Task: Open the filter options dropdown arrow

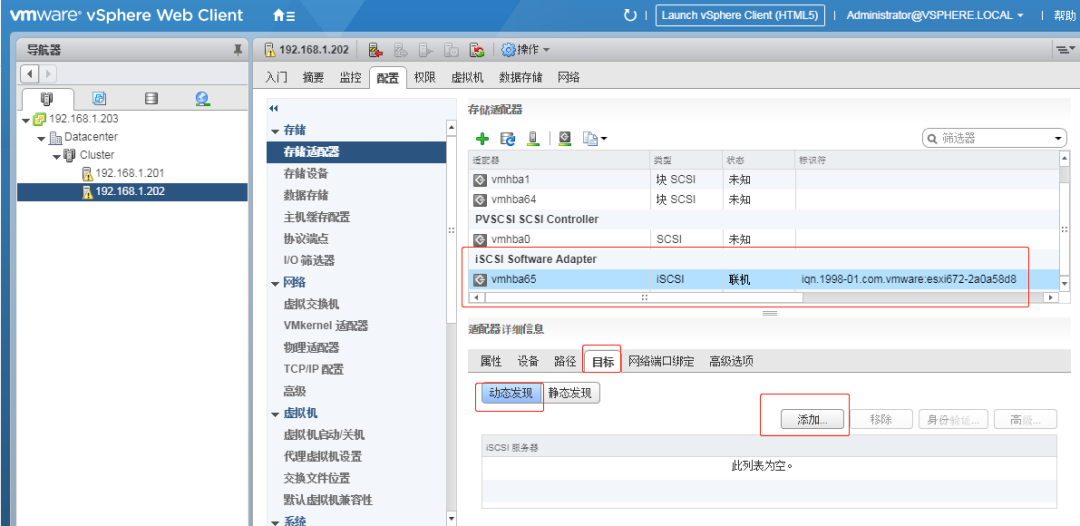Action: tap(1058, 138)
